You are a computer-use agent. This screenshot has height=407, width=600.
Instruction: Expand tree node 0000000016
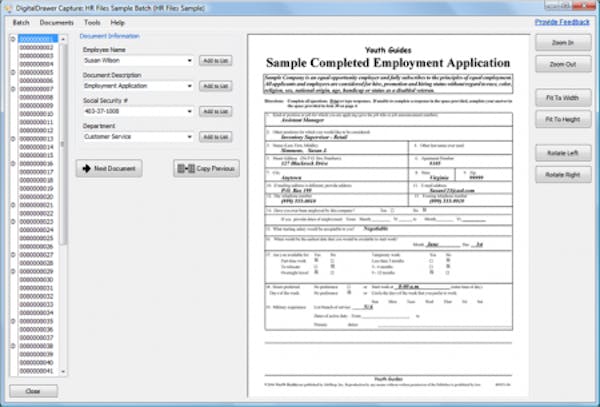click(13, 163)
